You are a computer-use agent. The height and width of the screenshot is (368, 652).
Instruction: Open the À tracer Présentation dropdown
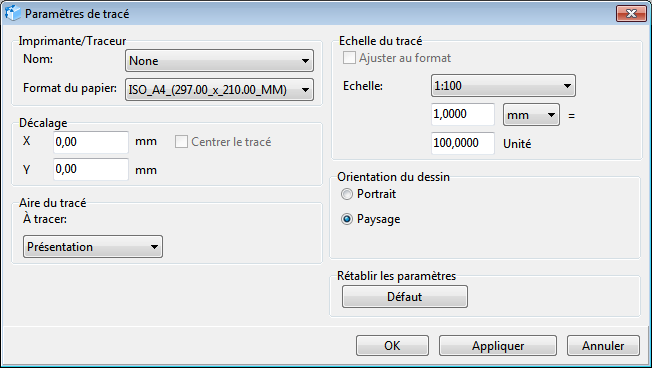(93, 247)
